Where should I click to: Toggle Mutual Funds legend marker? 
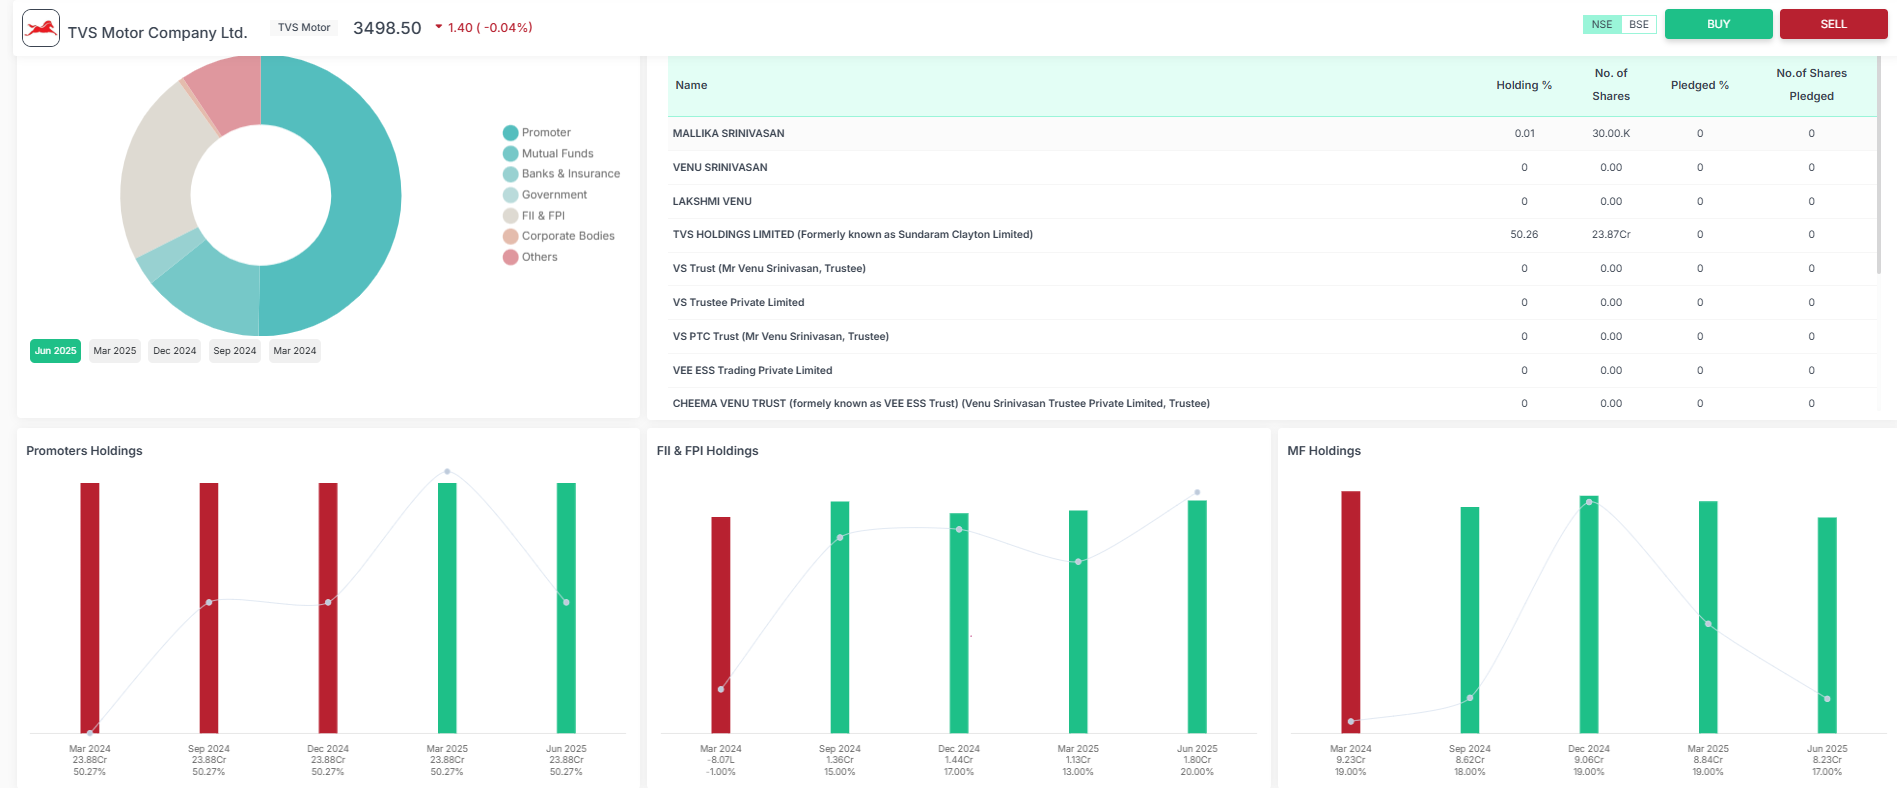coord(510,154)
